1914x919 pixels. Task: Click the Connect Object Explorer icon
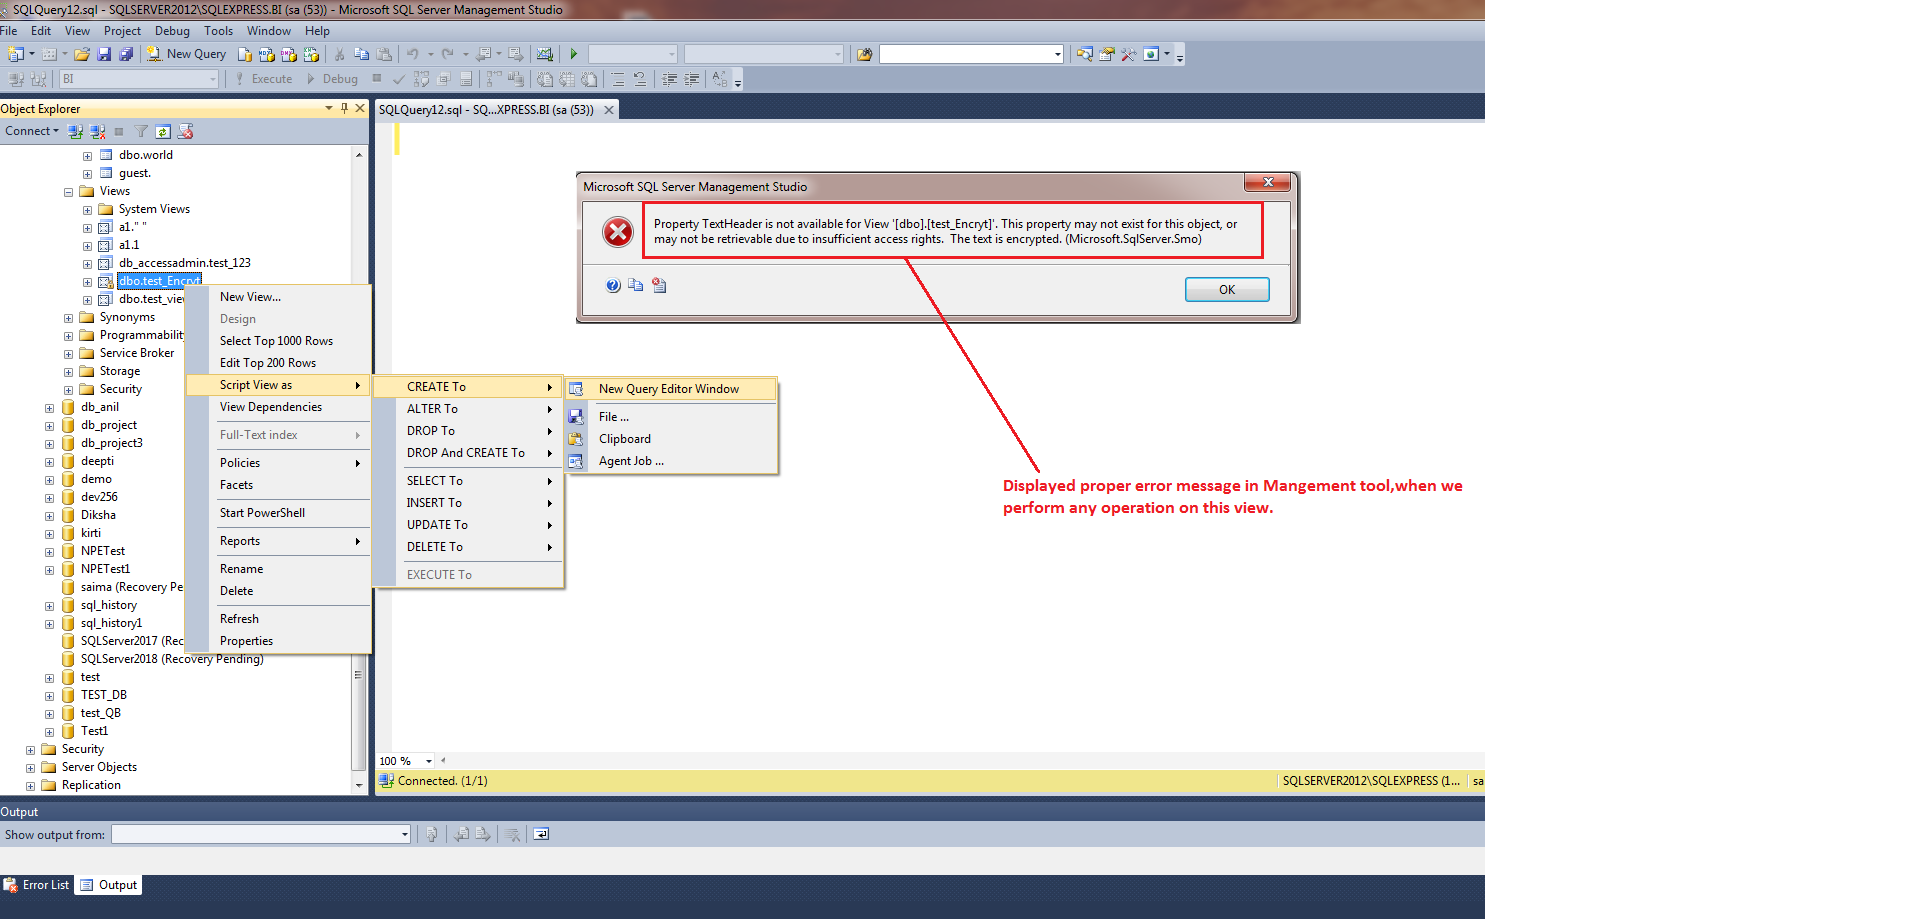click(76, 131)
